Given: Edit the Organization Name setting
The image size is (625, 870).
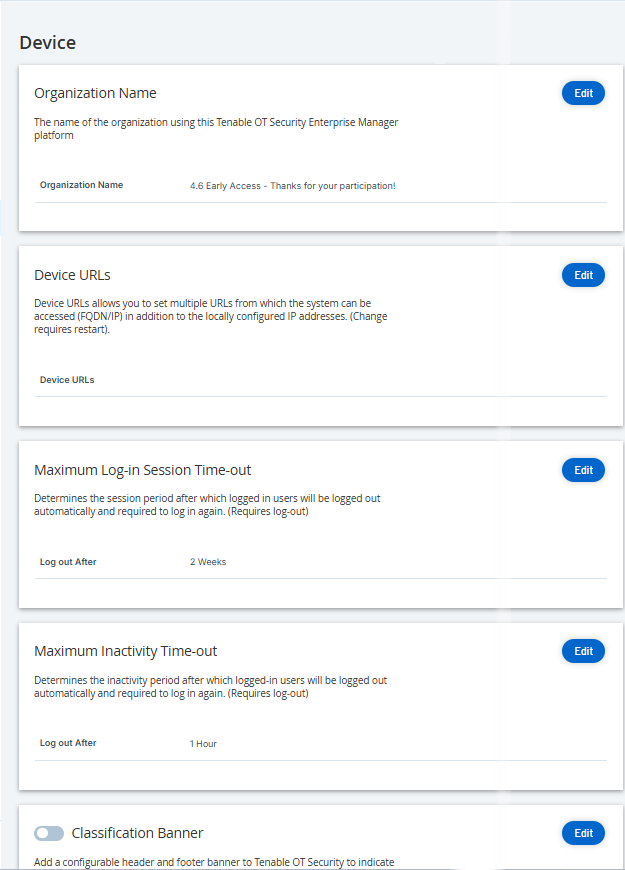Looking at the screenshot, I should point(583,93).
